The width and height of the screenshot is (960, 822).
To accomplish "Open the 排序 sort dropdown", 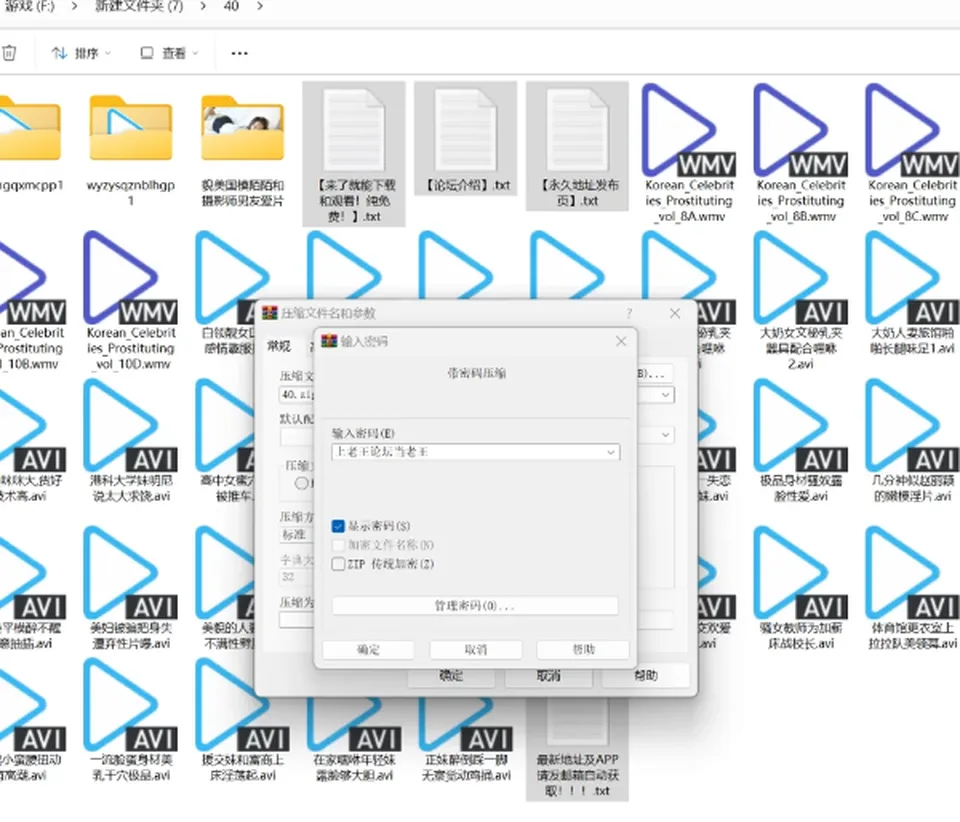I will (x=81, y=53).
